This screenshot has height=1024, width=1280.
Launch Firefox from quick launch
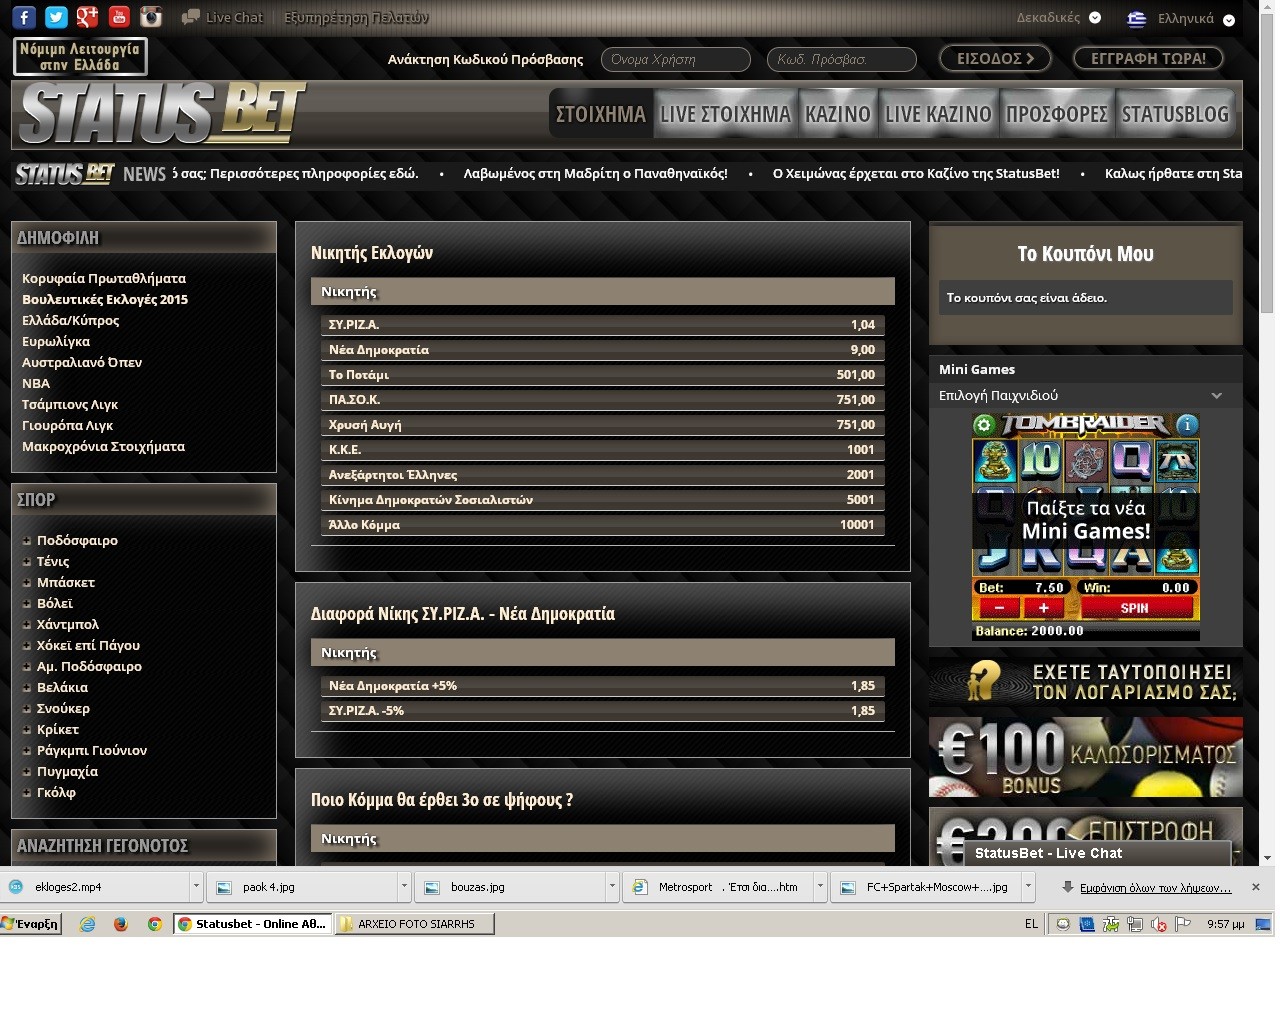[121, 924]
